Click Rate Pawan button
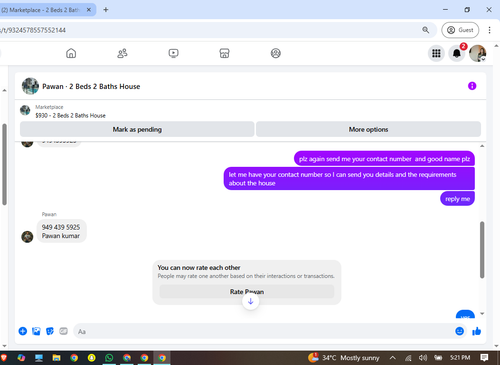Image resolution: width=500 pixels, height=365 pixels. pyautogui.click(x=247, y=292)
